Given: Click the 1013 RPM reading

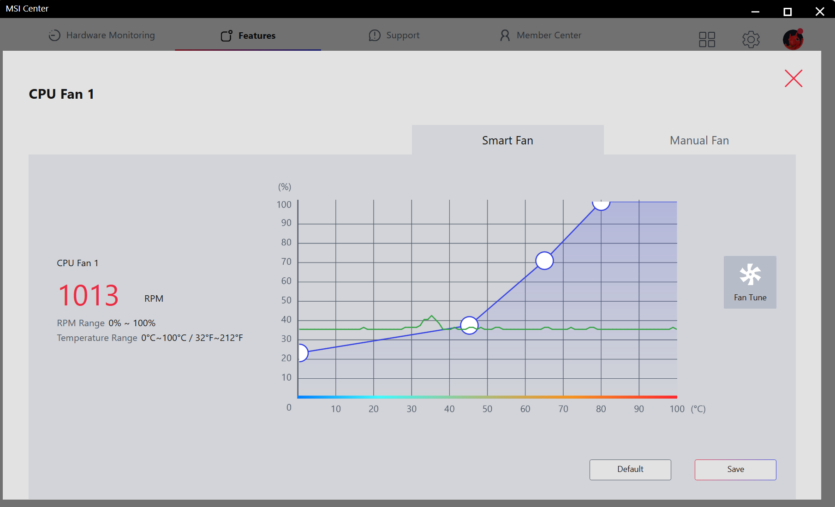Looking at the screenshot, I should pos(88,296).
